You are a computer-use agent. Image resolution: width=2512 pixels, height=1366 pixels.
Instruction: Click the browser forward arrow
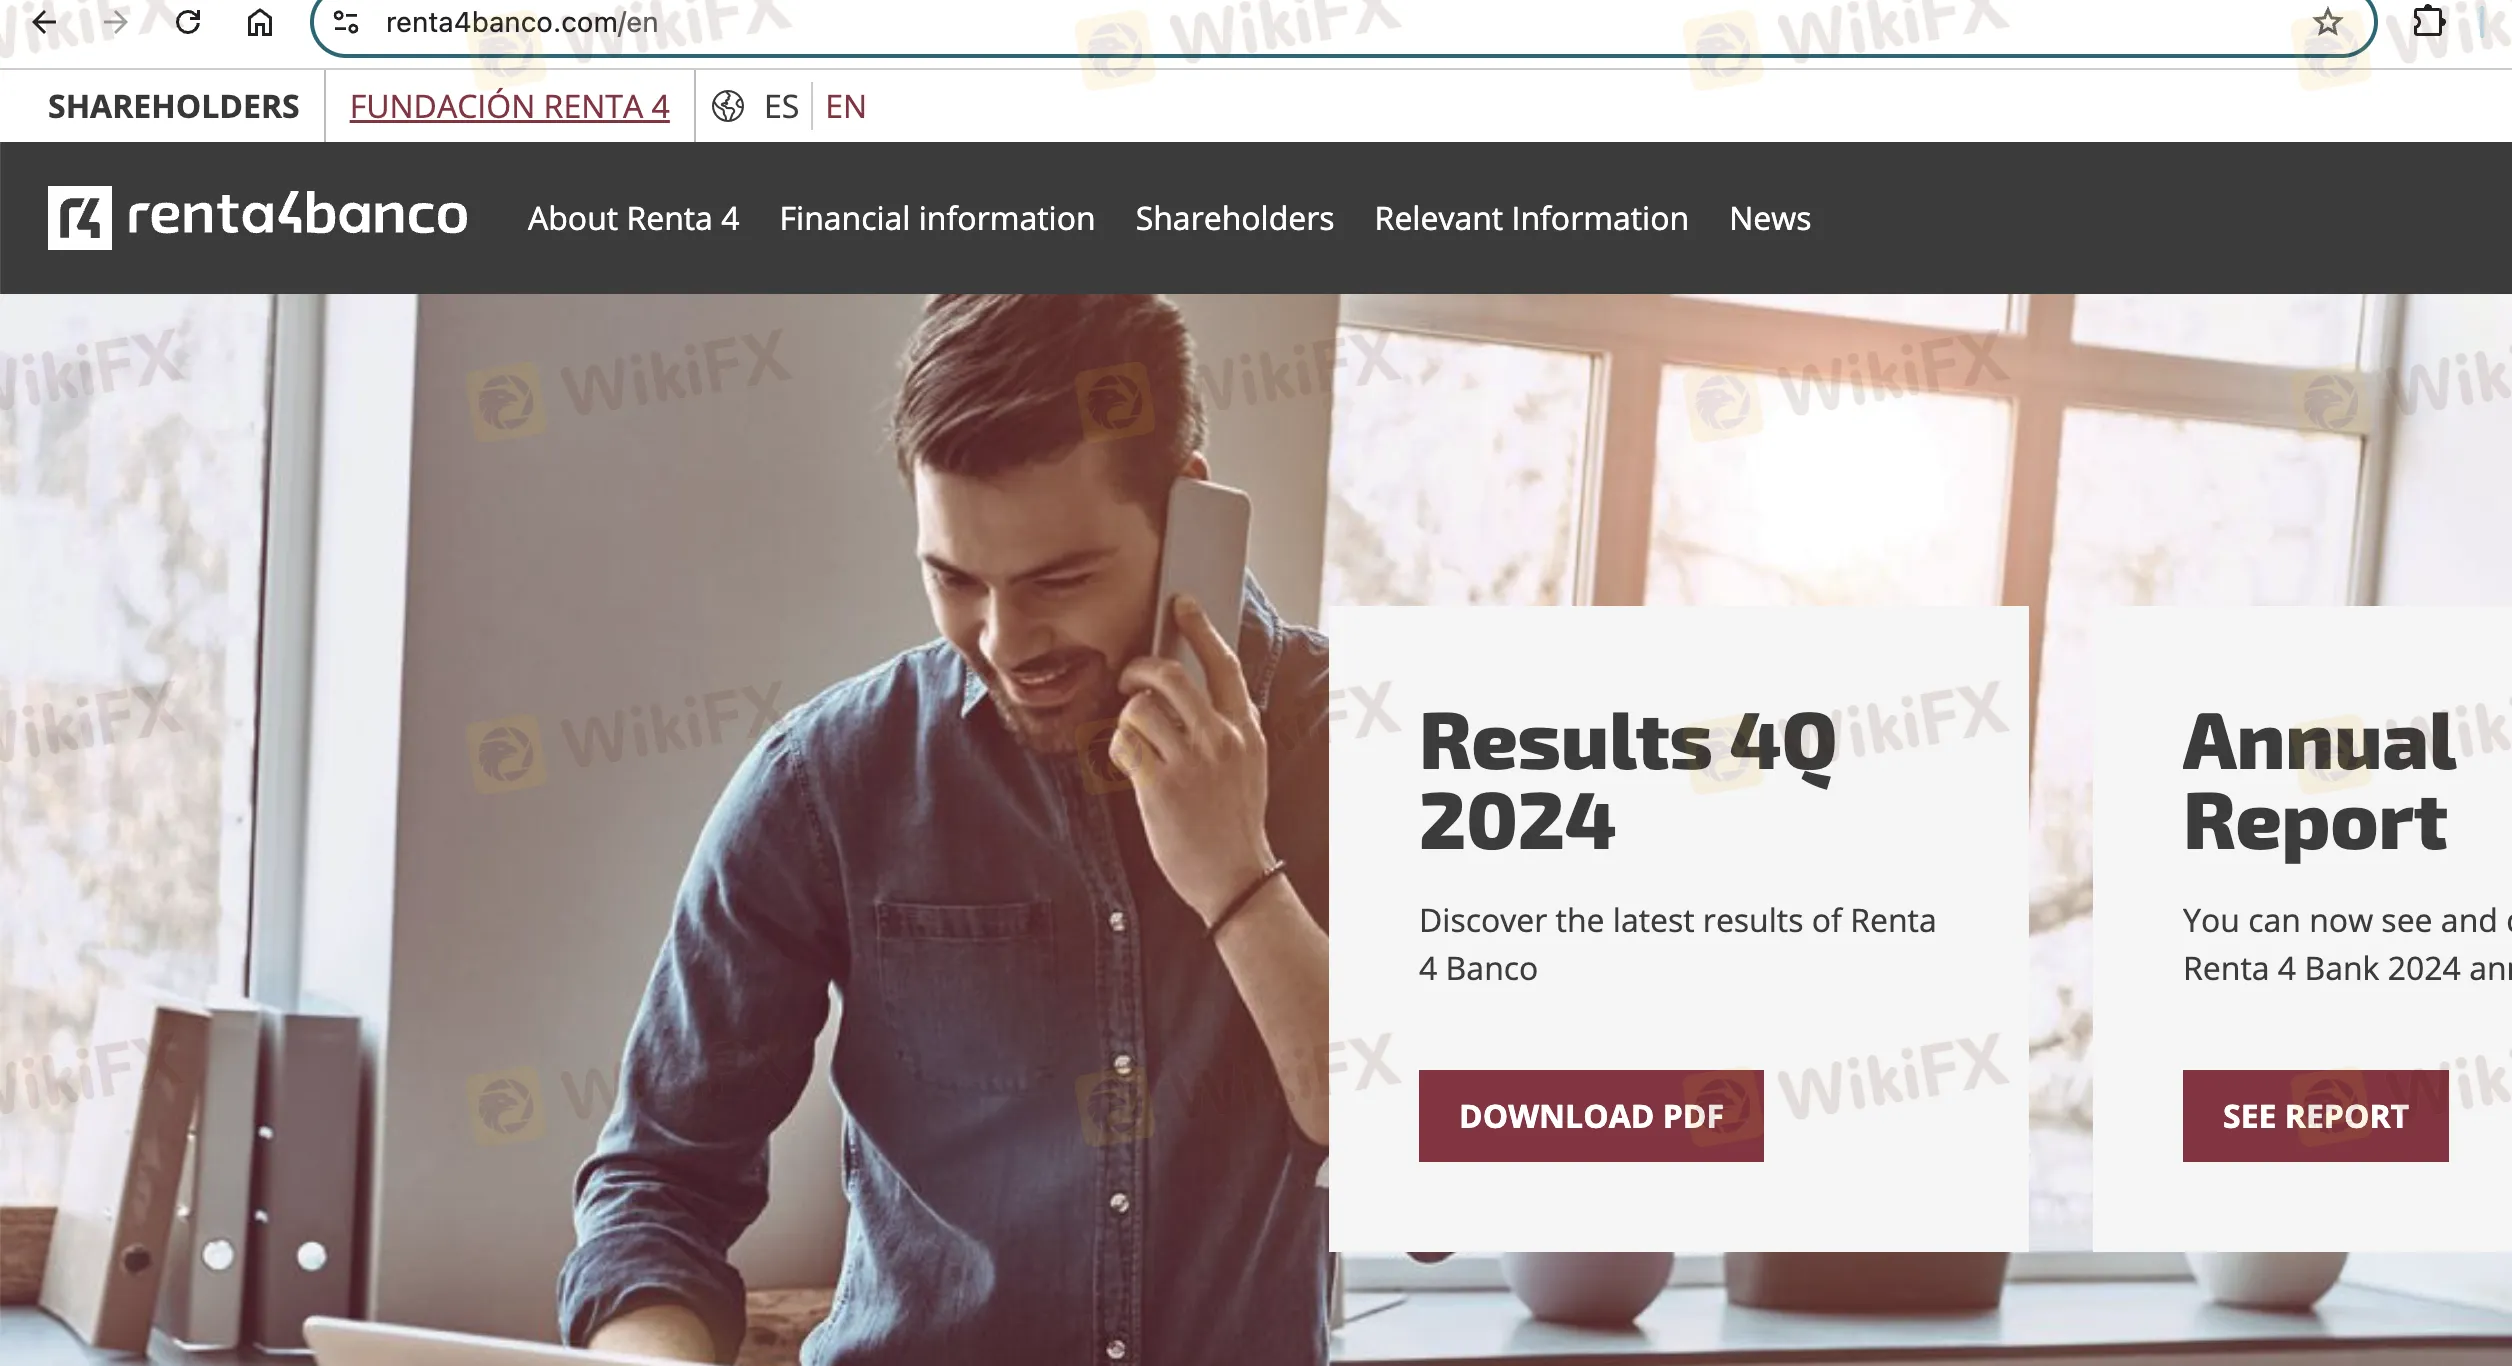[116, 21]
